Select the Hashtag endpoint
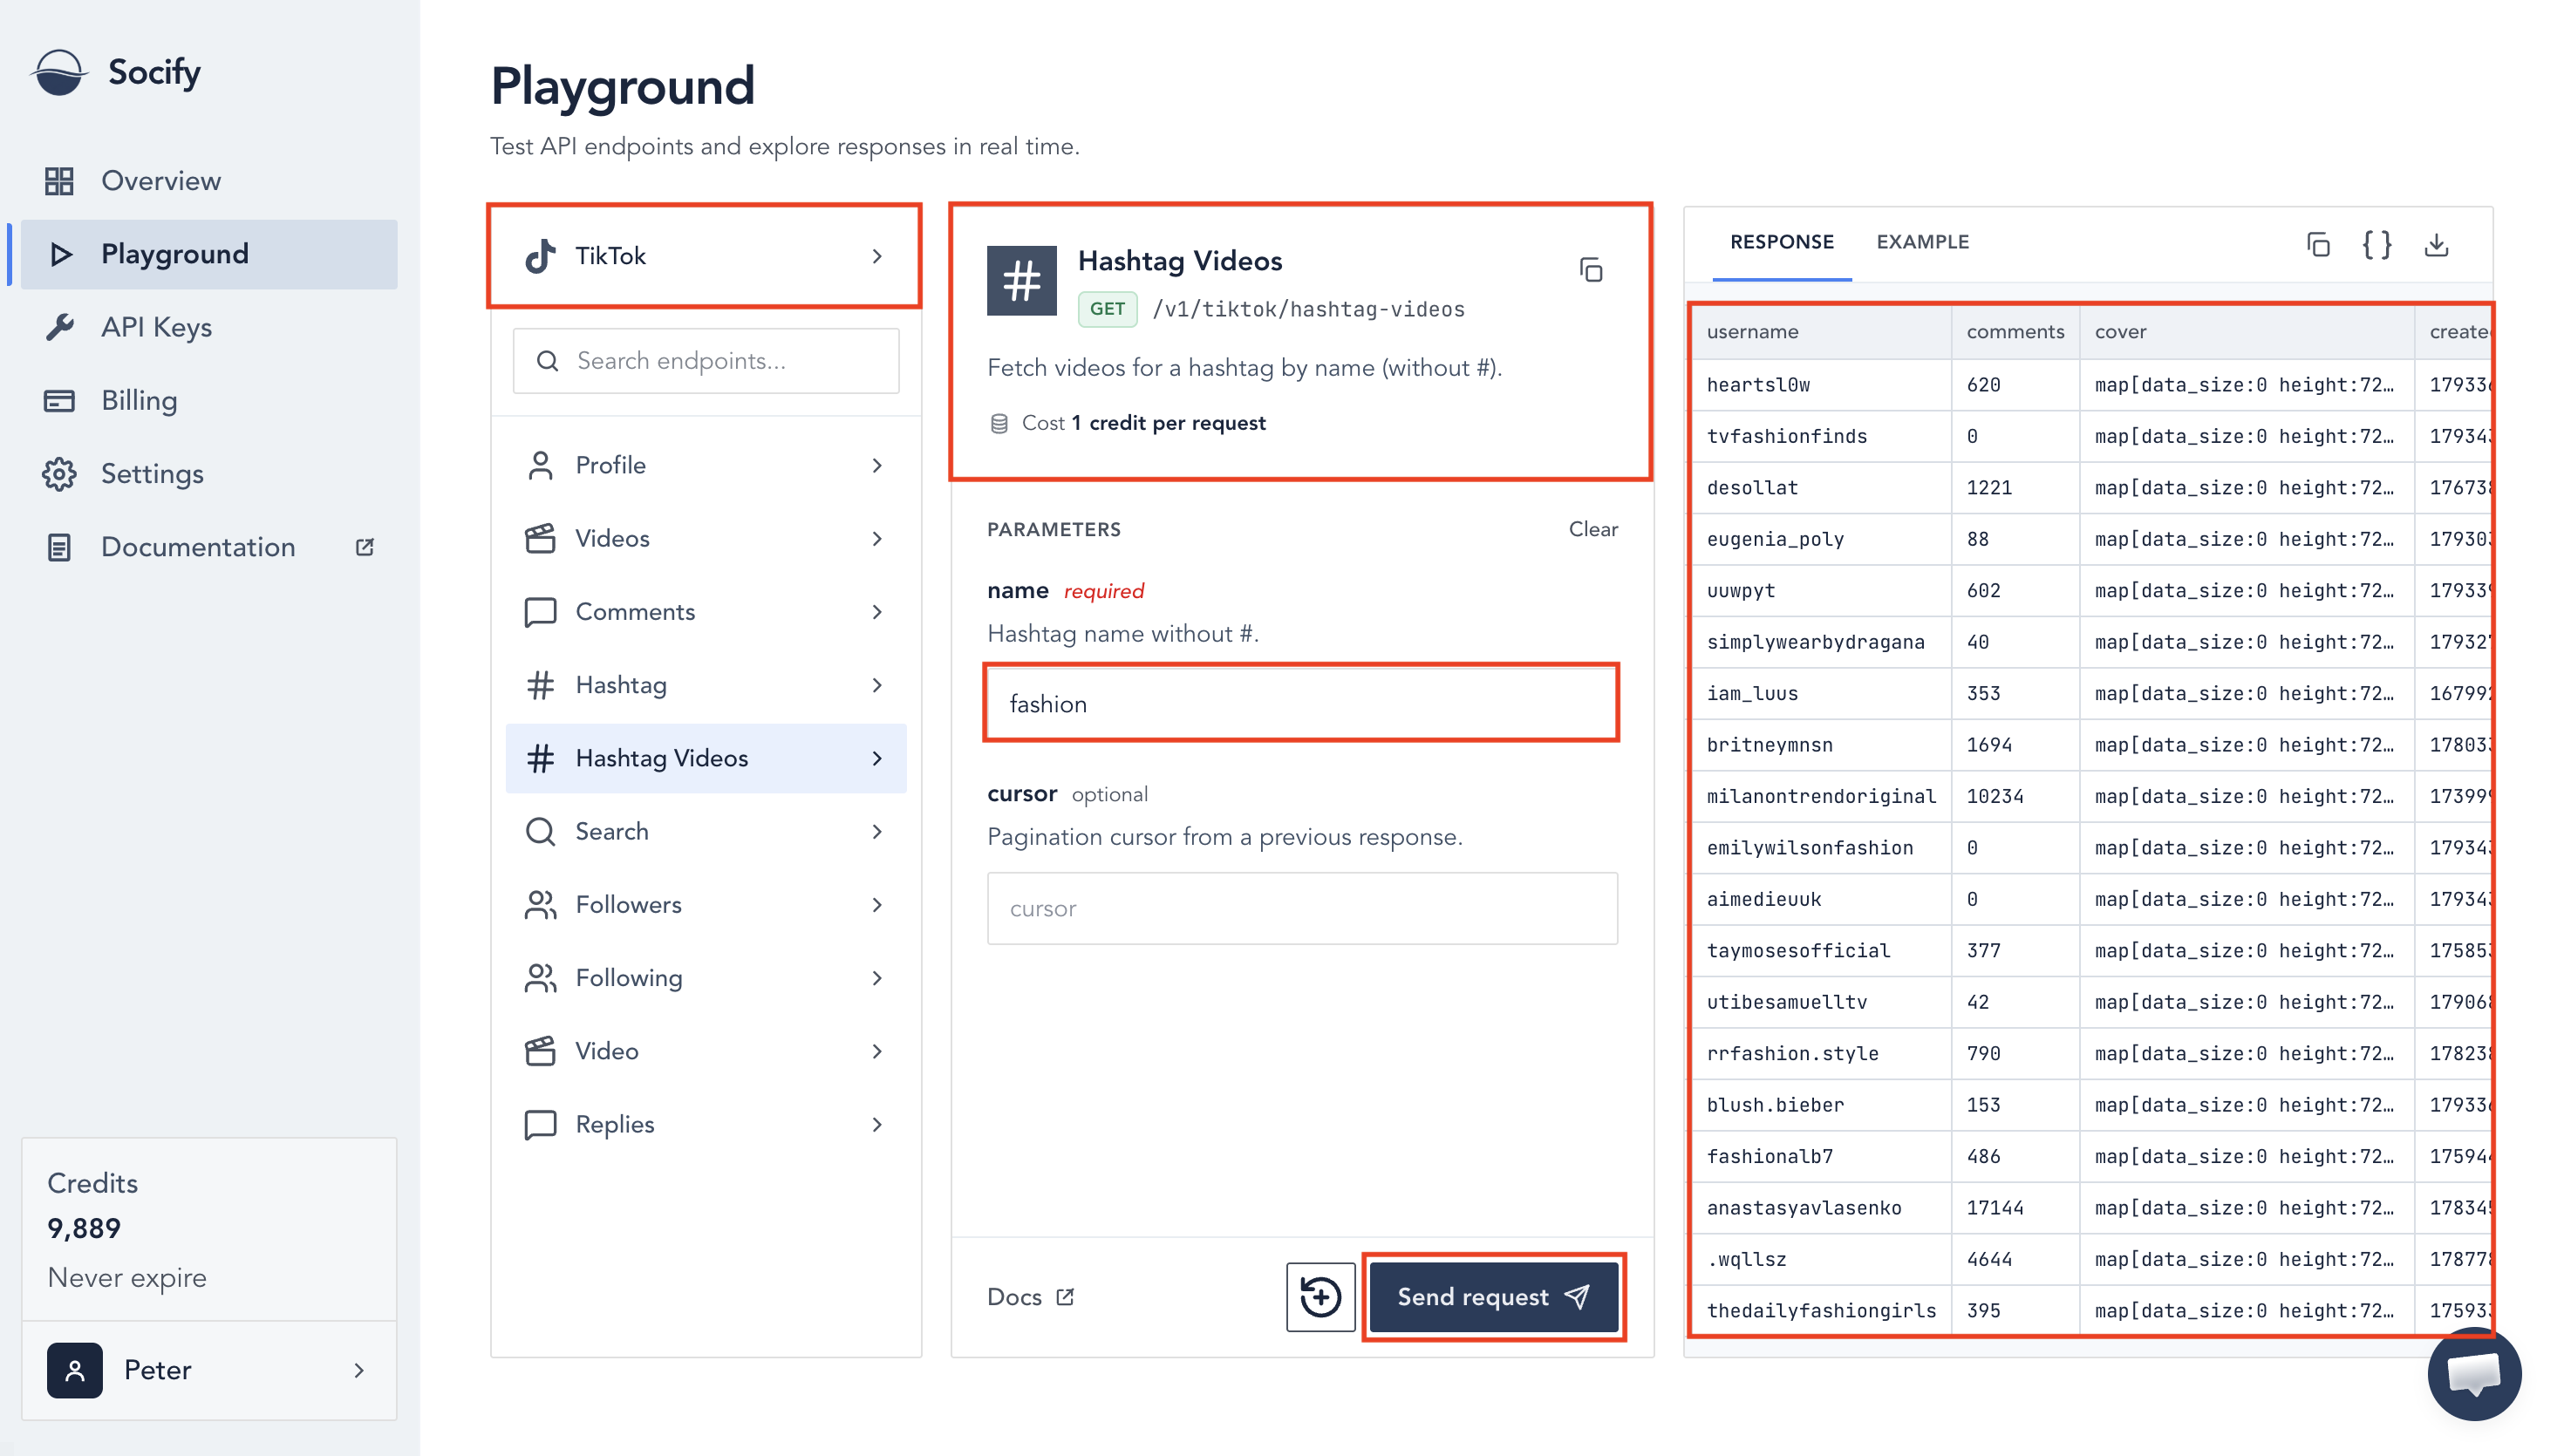Viewport: 2564px width, 1456px height. point(705,685)
